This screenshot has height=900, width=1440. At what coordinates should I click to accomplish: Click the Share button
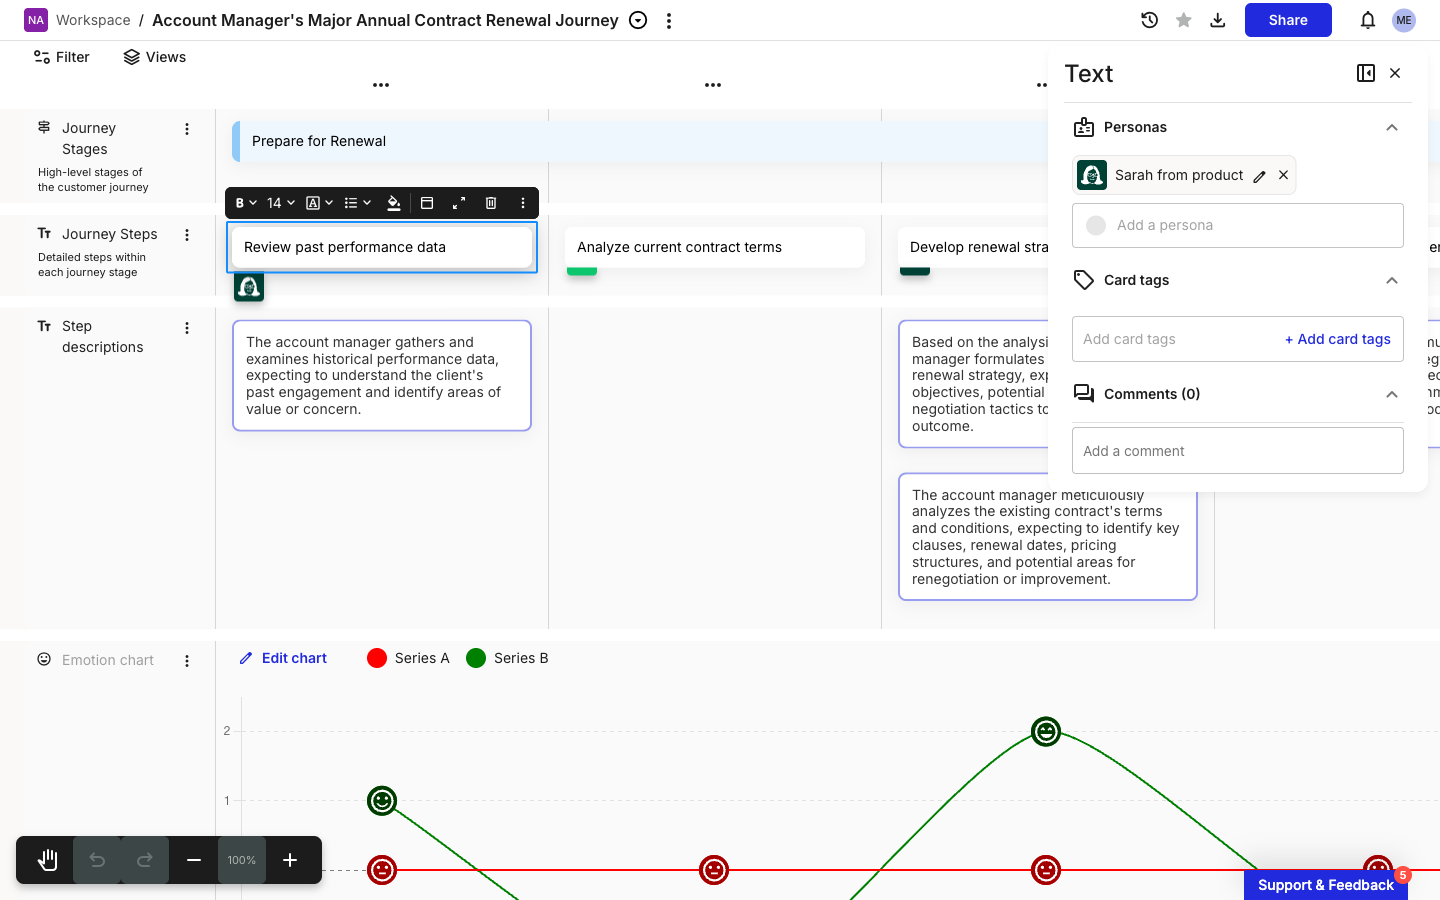[x=1288, y=20]
